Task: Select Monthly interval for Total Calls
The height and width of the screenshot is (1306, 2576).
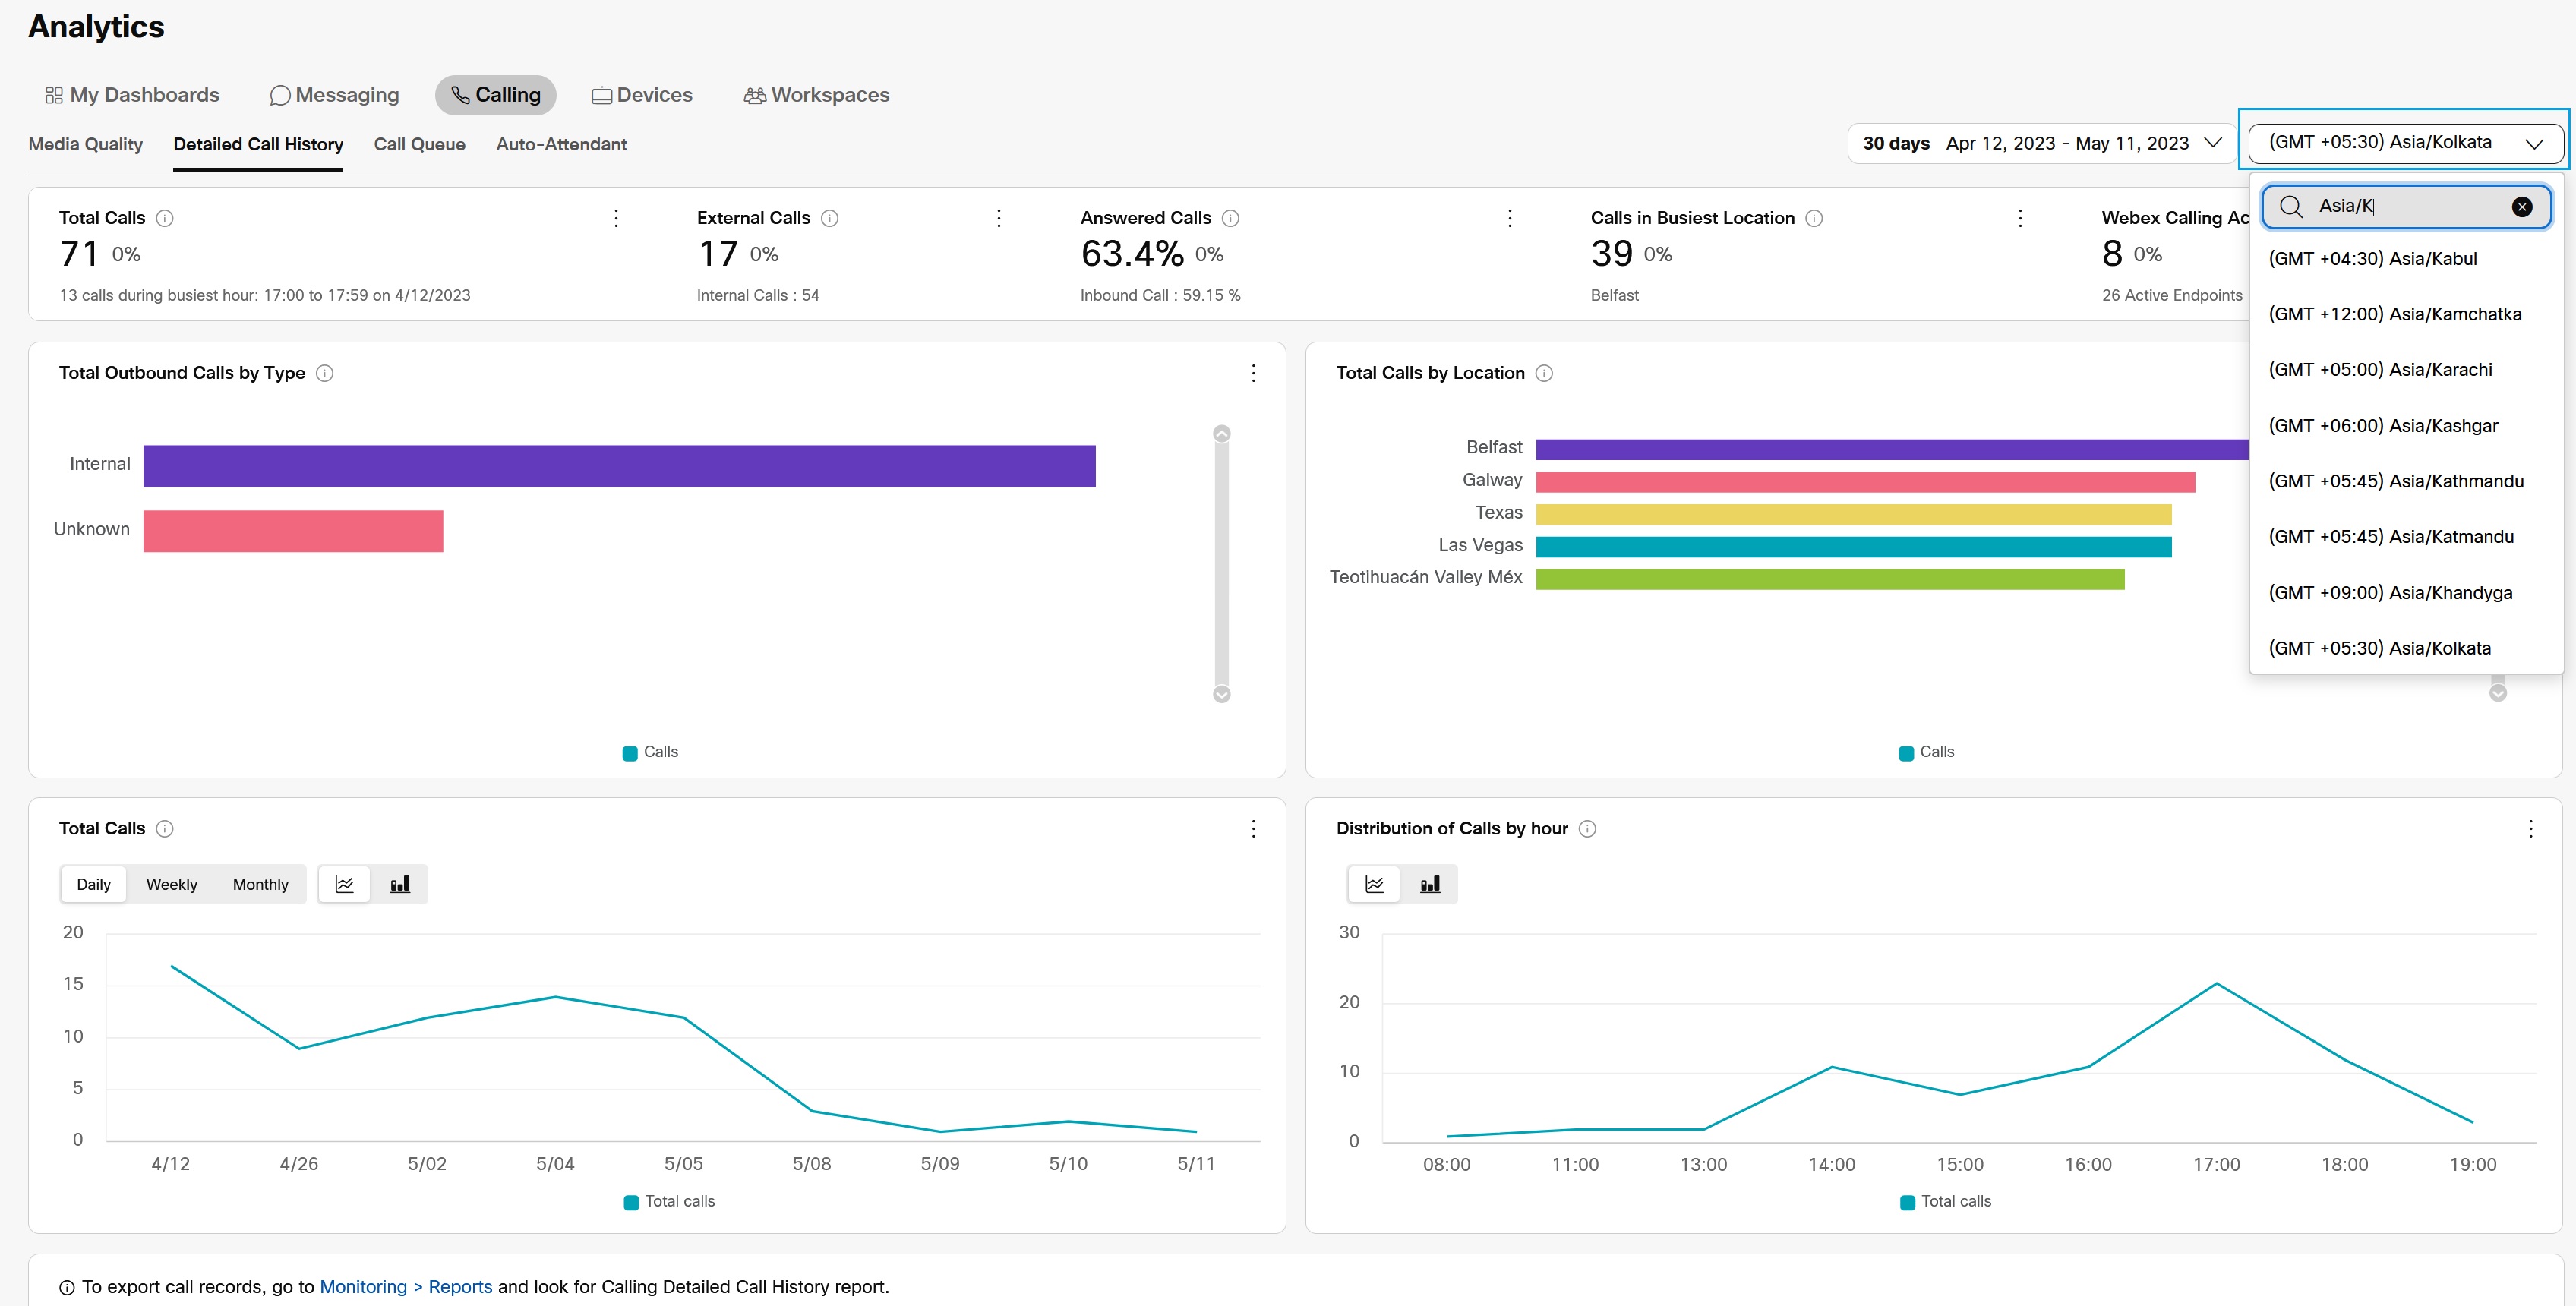Action: tap(260, 884)
